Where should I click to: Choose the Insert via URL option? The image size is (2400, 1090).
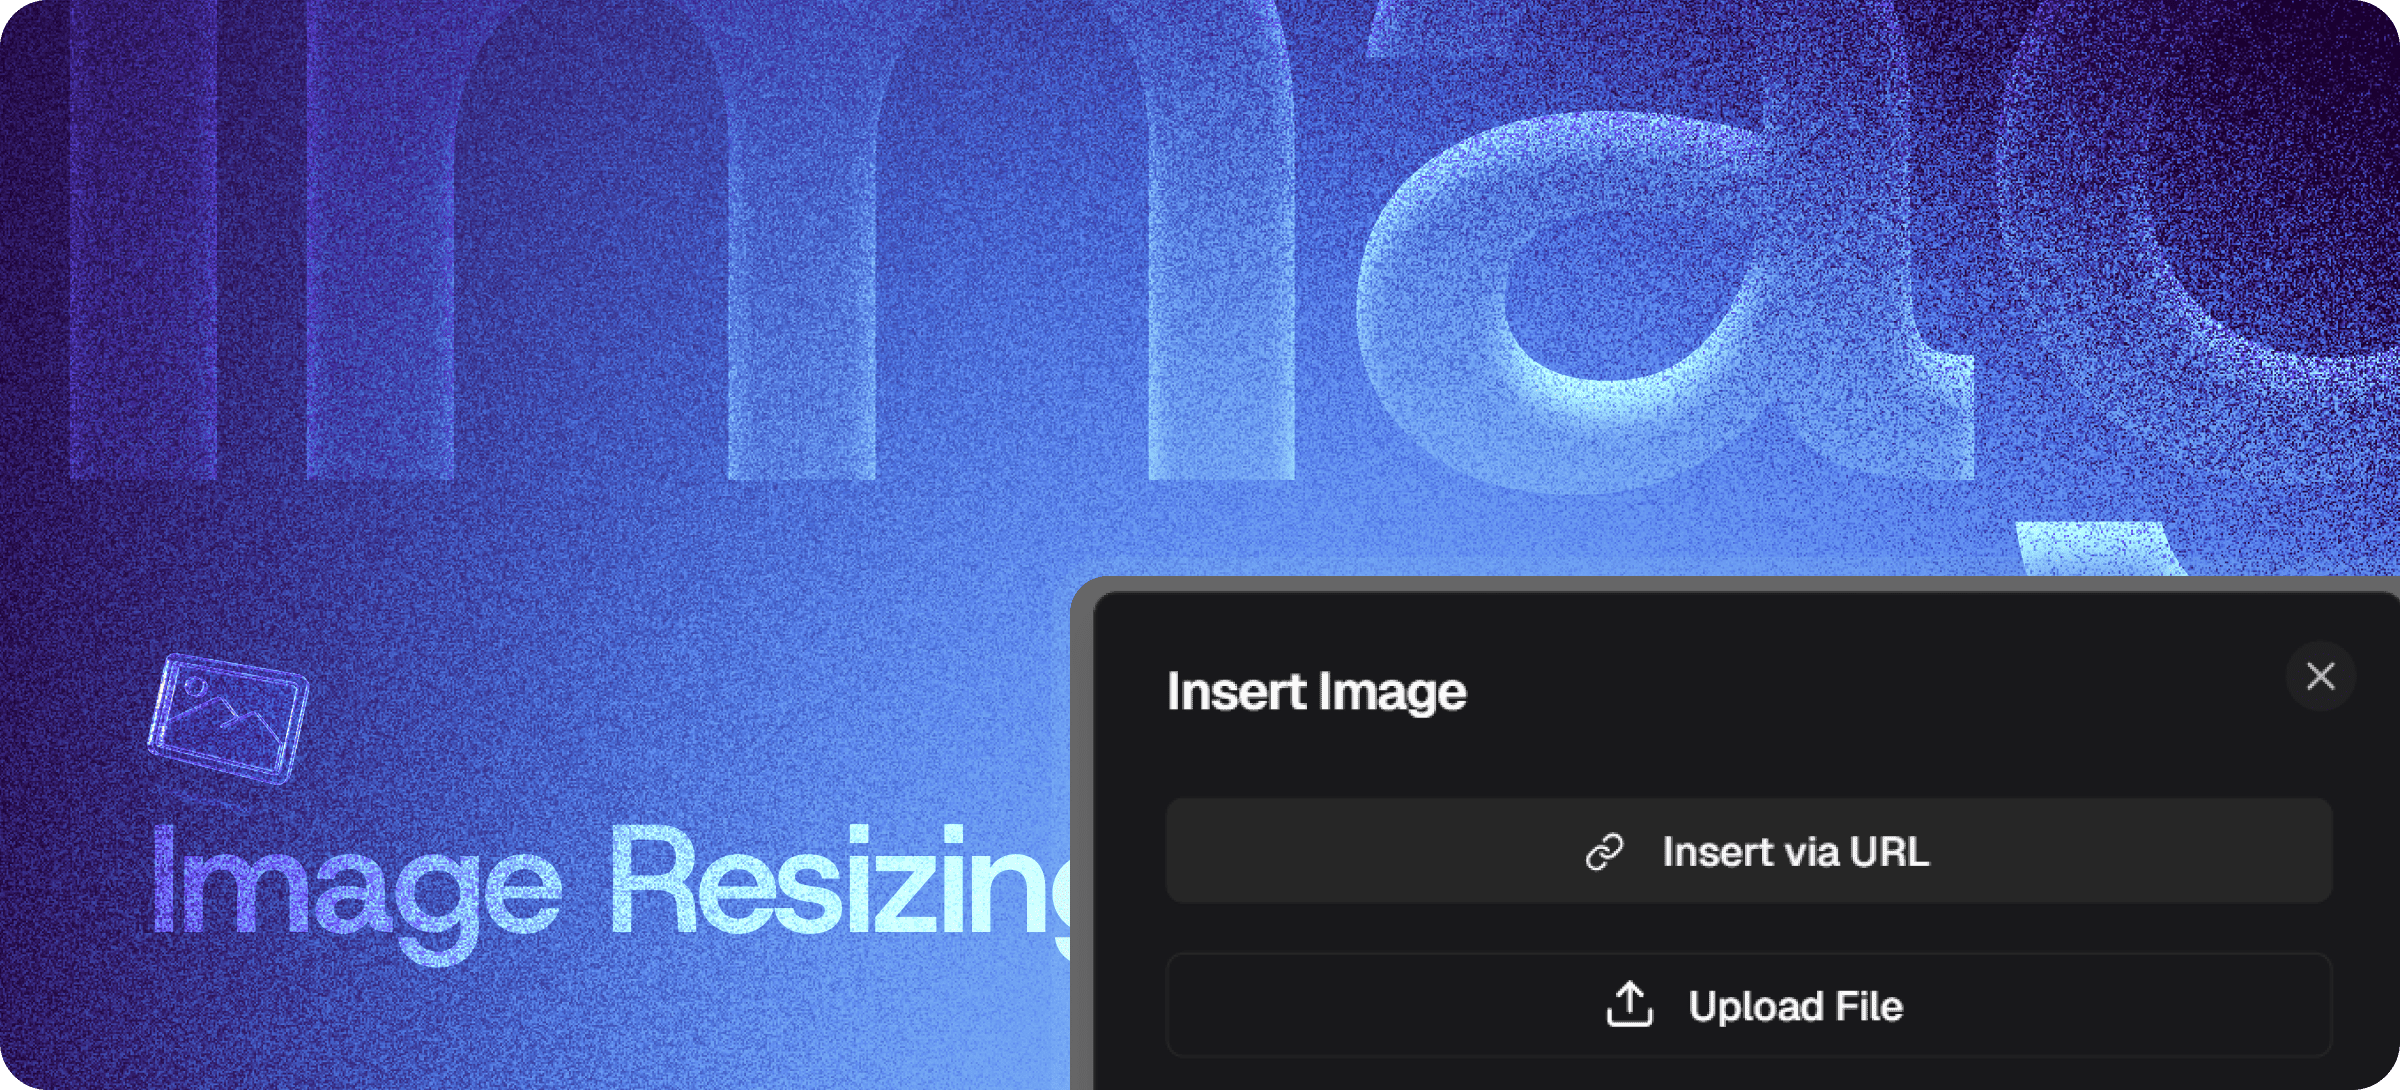[x=1749, y=851]
